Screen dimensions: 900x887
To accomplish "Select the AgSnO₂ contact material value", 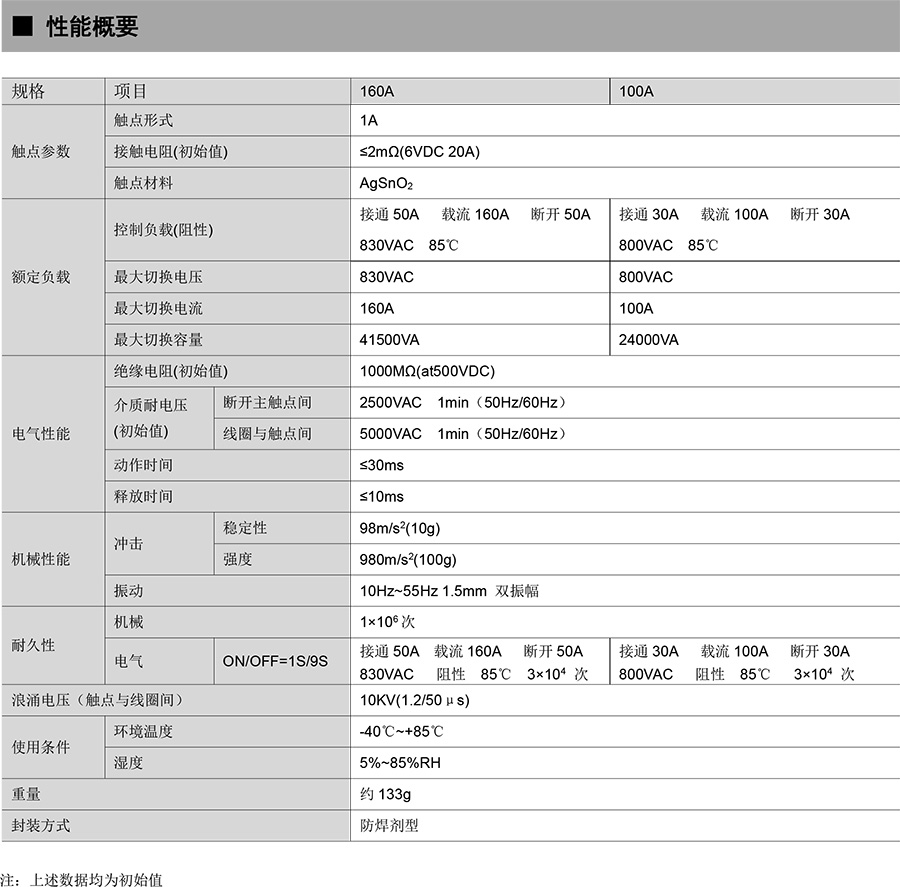I will (386, 184).
